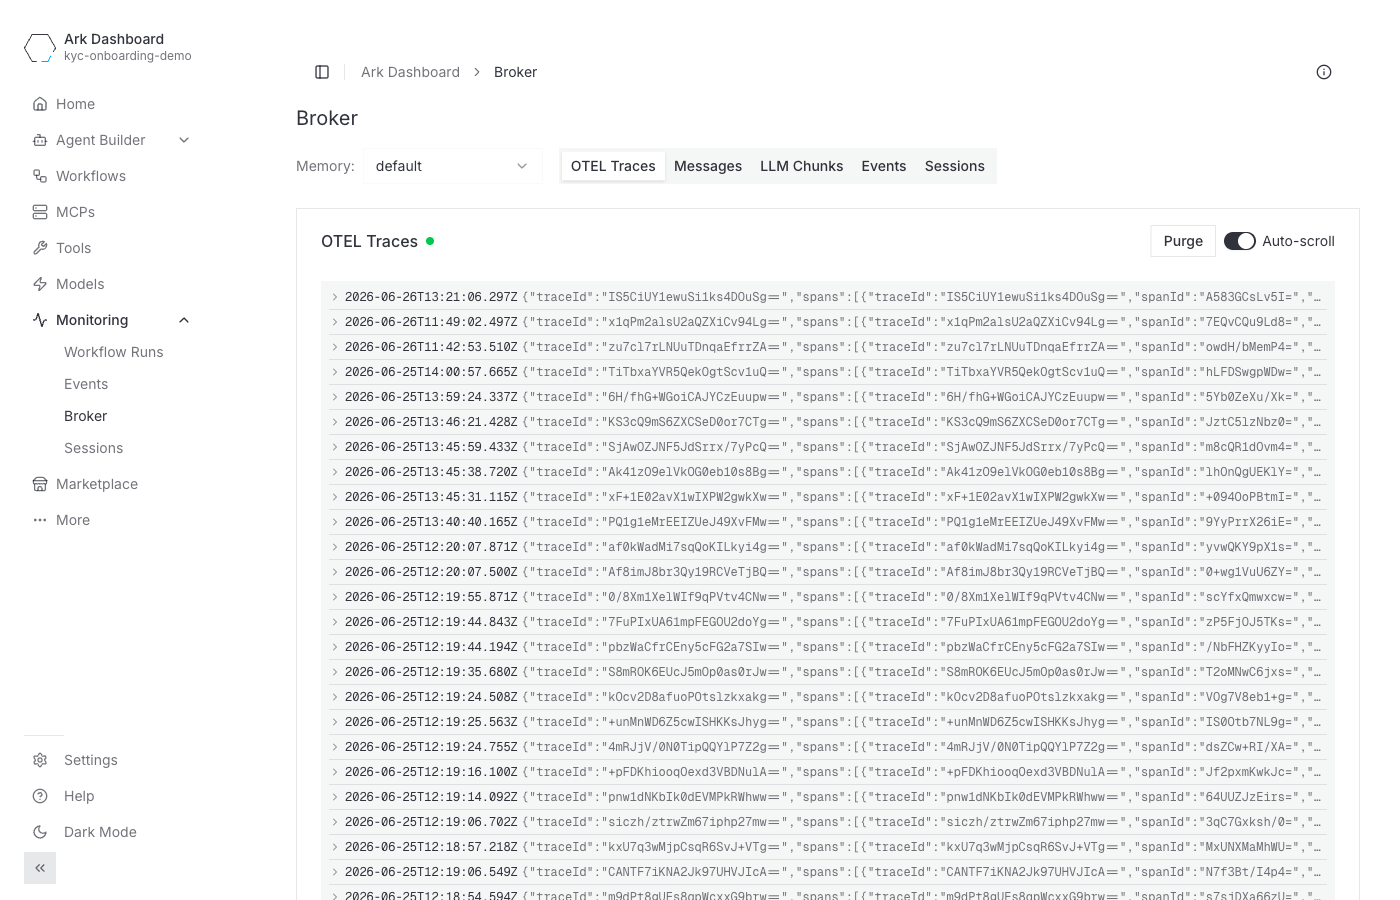The width and height of the screenshot is (1400, 900).
Task: Click trace timestamp 2026-06-25T12:19:35.680Z
Action: tap(431, 672)
